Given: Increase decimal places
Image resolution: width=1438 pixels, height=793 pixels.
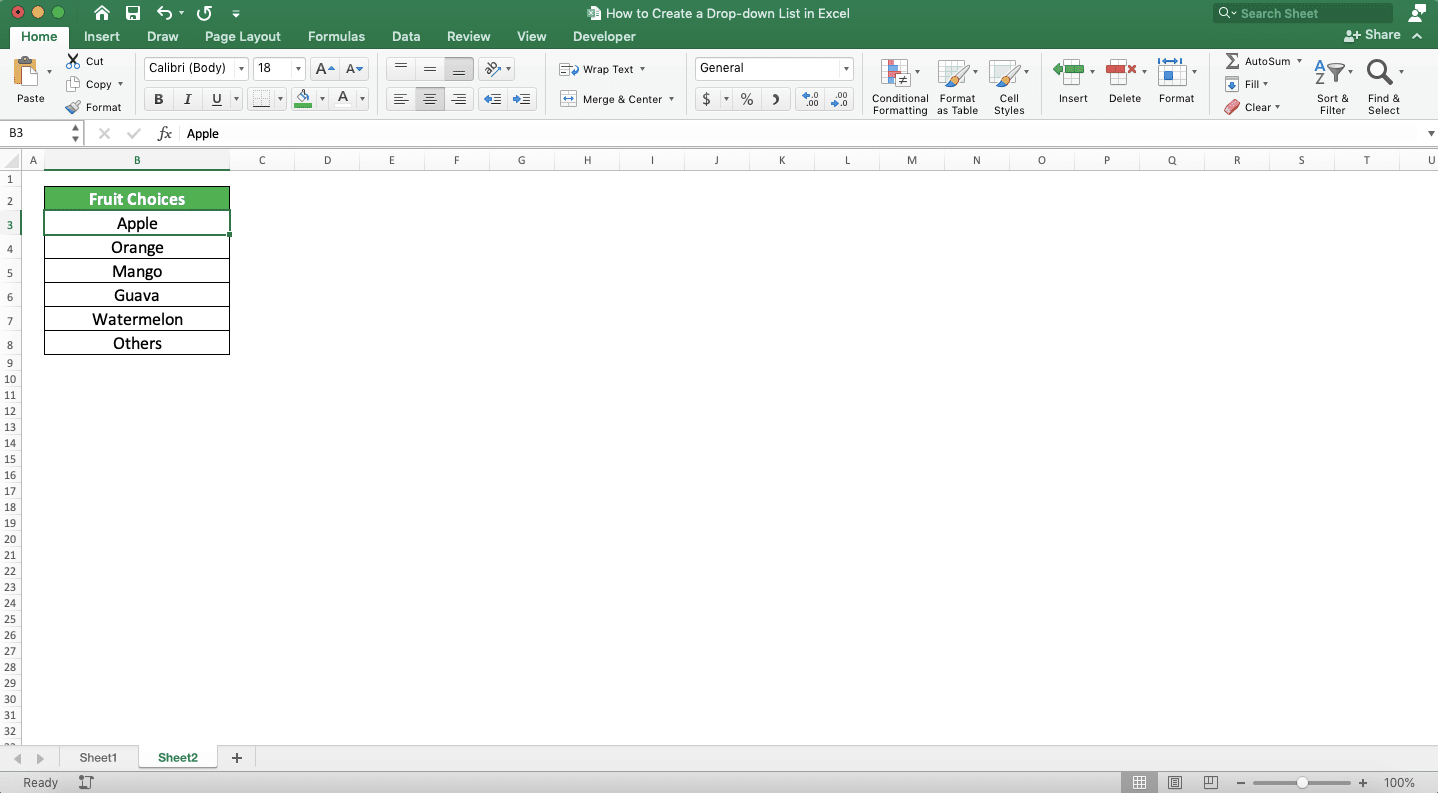Looking at the screenshot, I should click(x=810, y=99).
